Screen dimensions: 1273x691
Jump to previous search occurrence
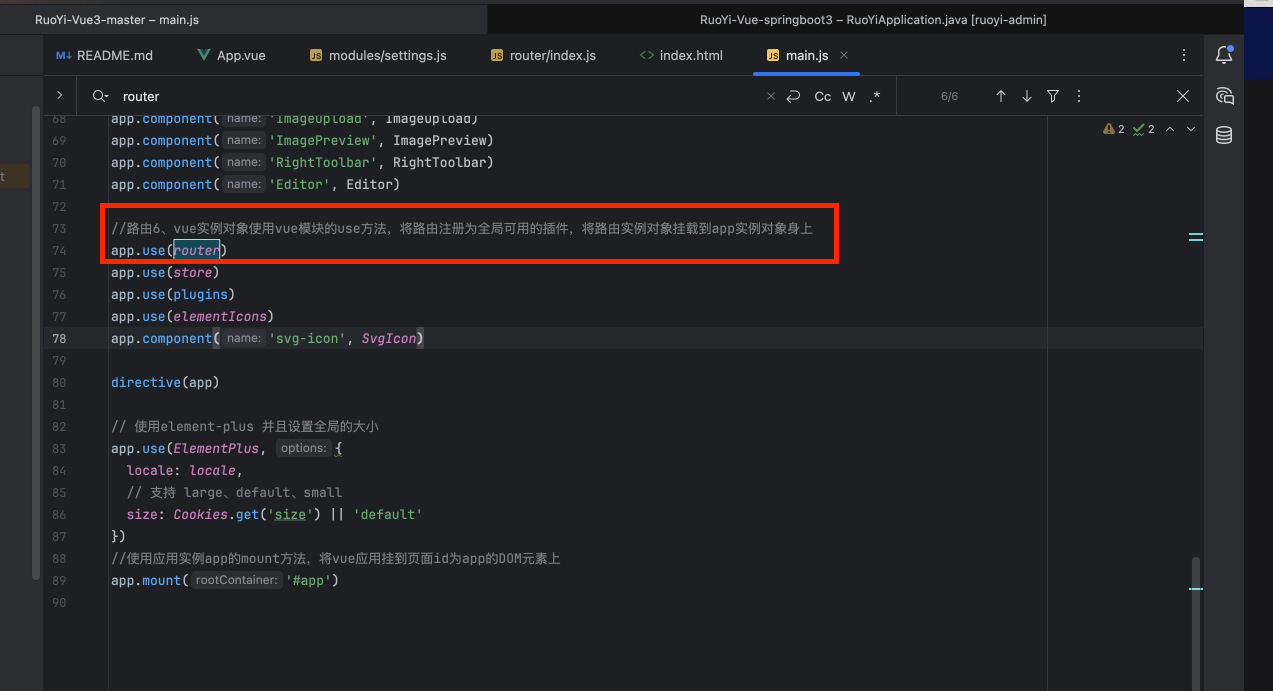tap(1000, 96)
